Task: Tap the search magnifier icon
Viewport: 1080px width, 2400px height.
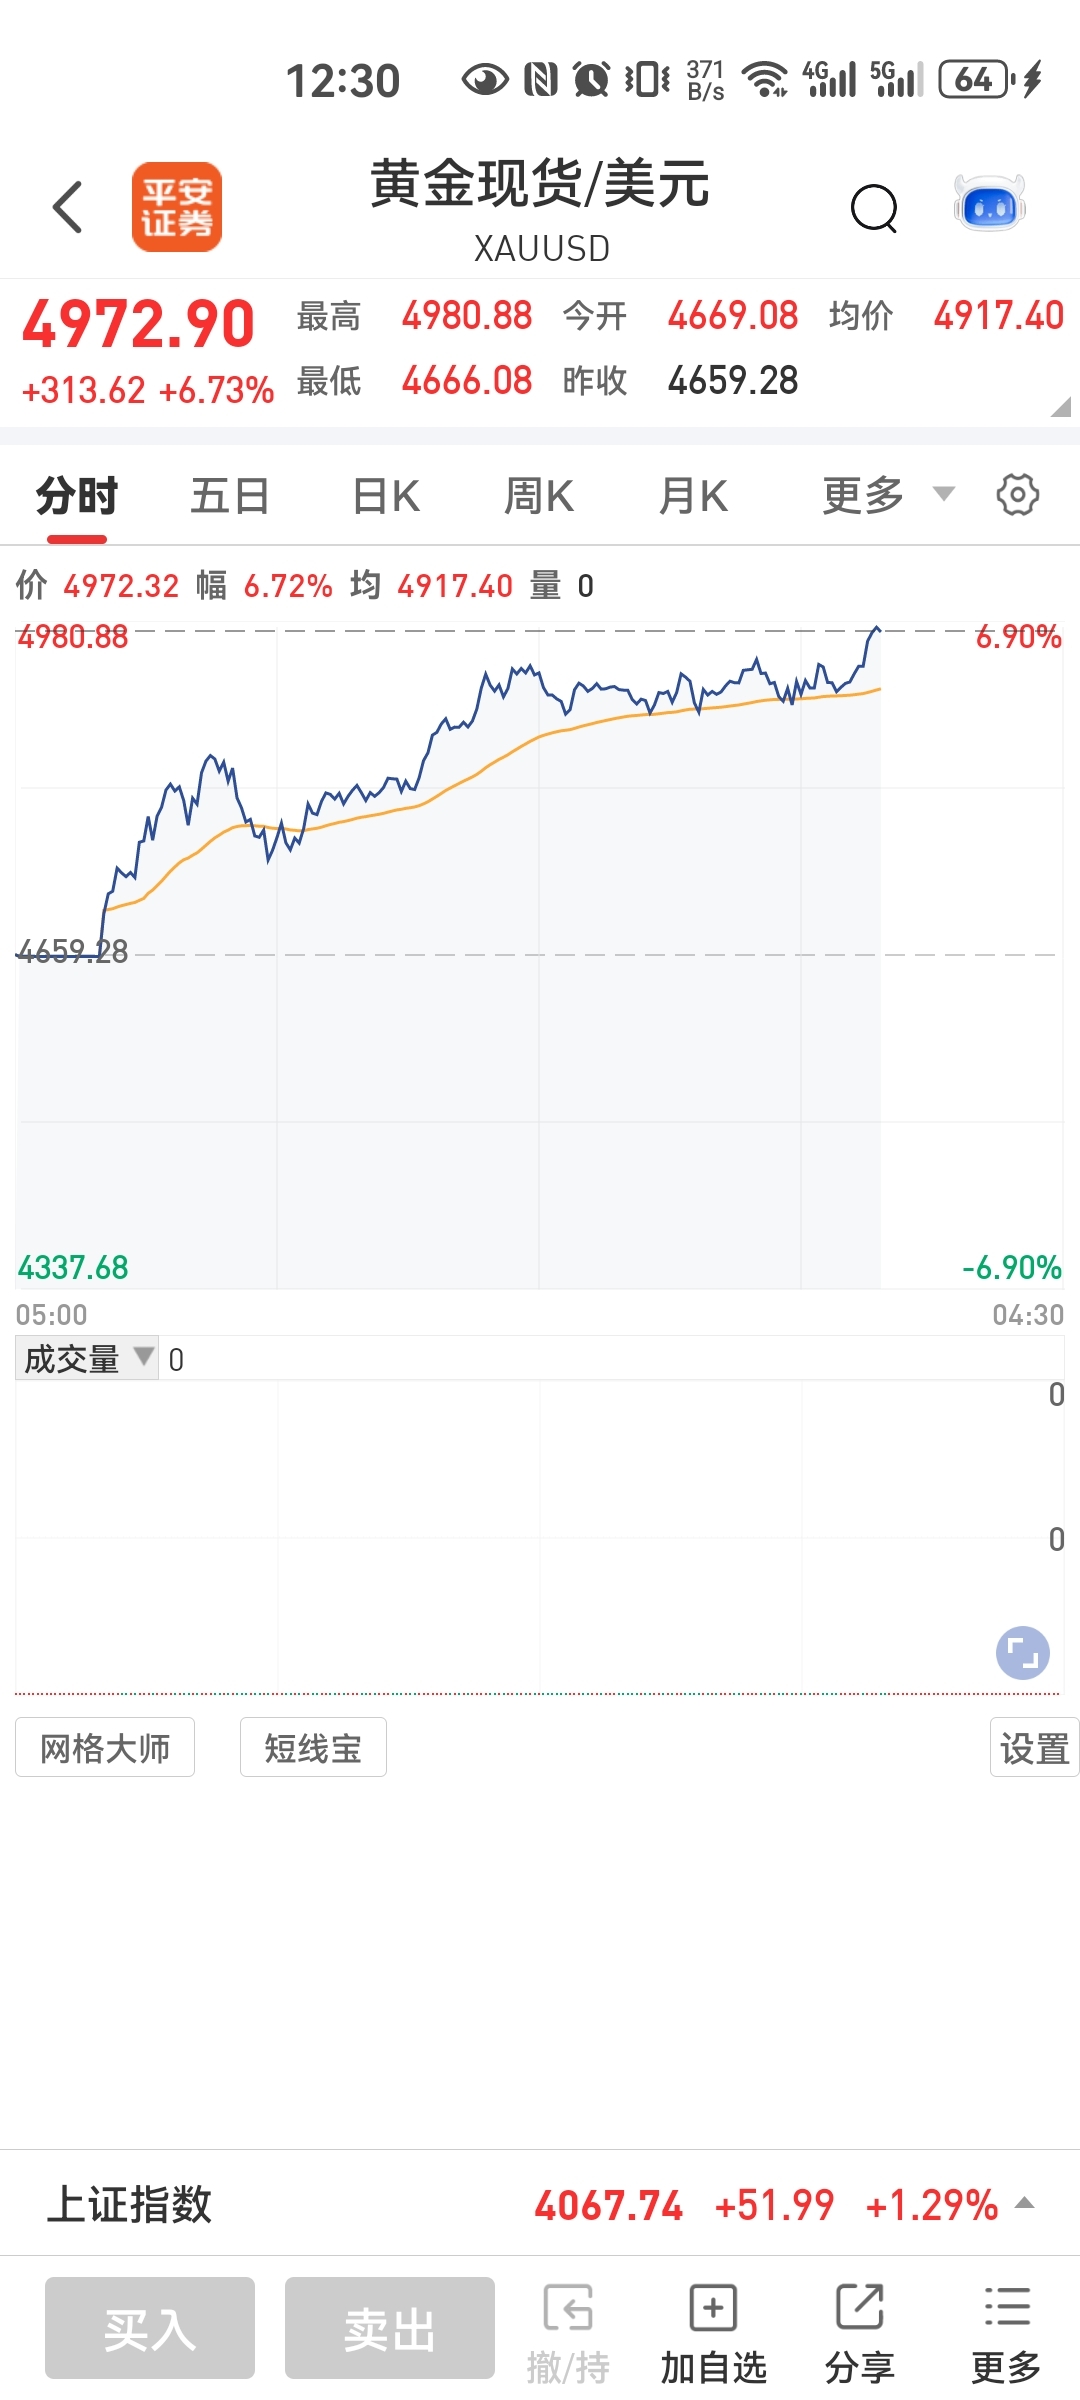Action: coord(874,208)
